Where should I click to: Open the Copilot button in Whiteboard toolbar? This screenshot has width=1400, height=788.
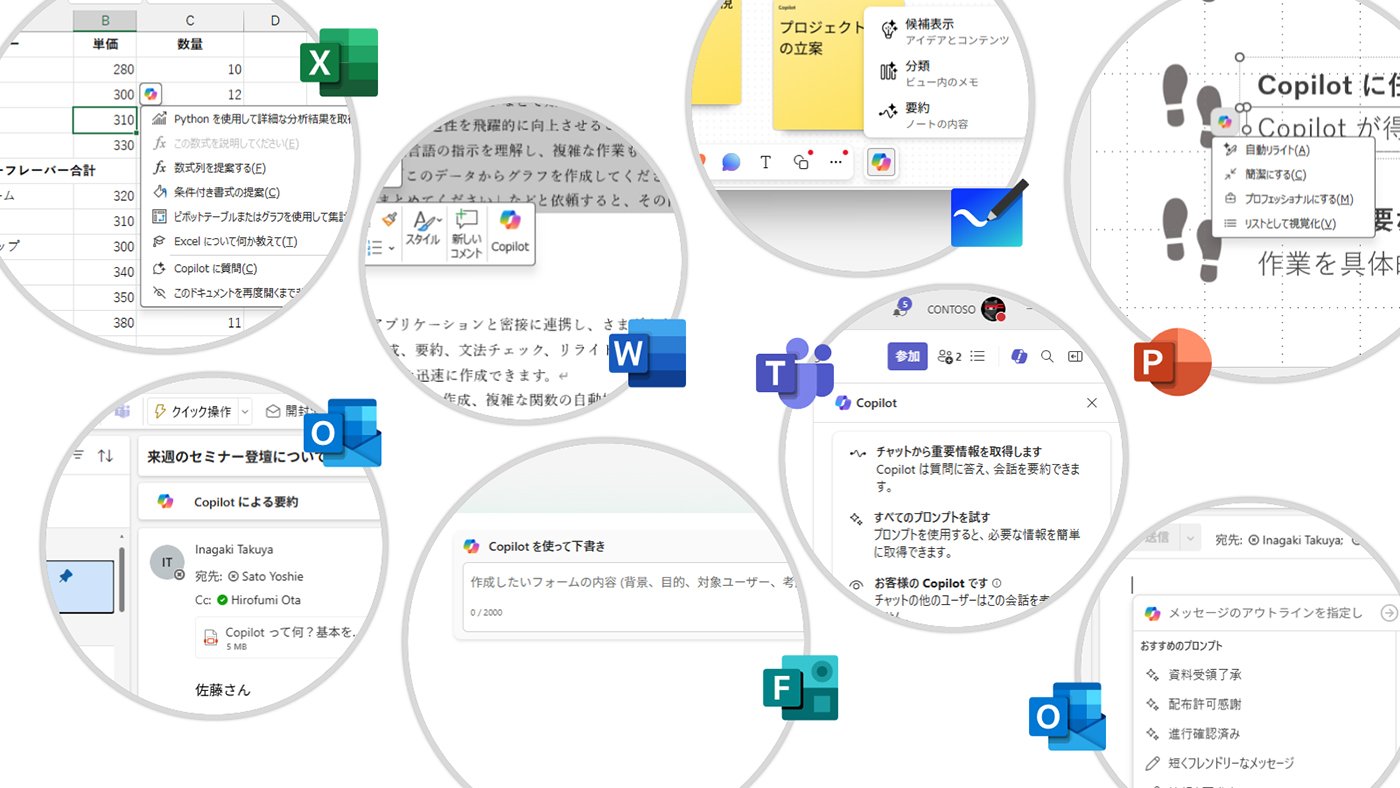[x=881, y=161]
